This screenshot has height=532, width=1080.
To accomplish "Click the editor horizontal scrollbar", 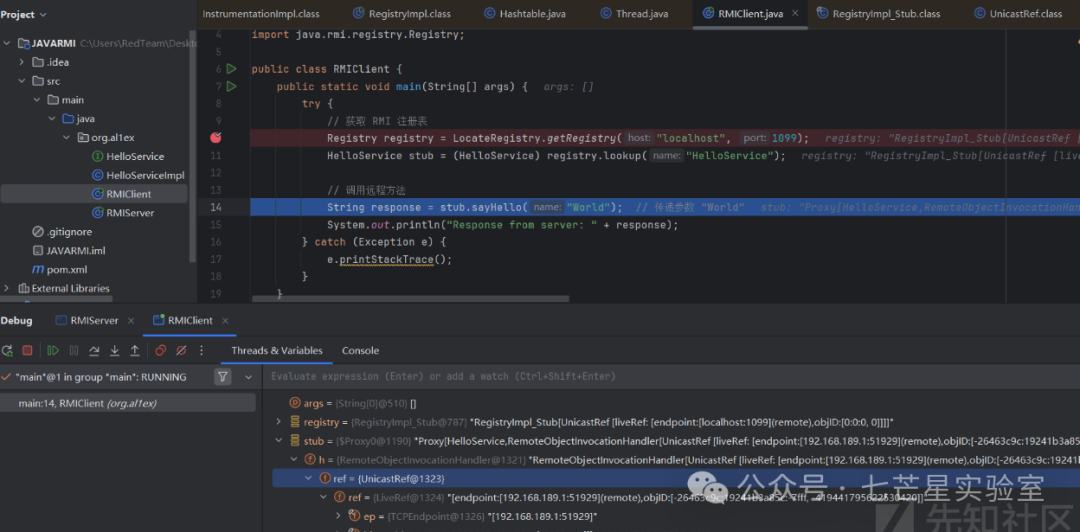I will pyautogui.click(x=411, y=299).
